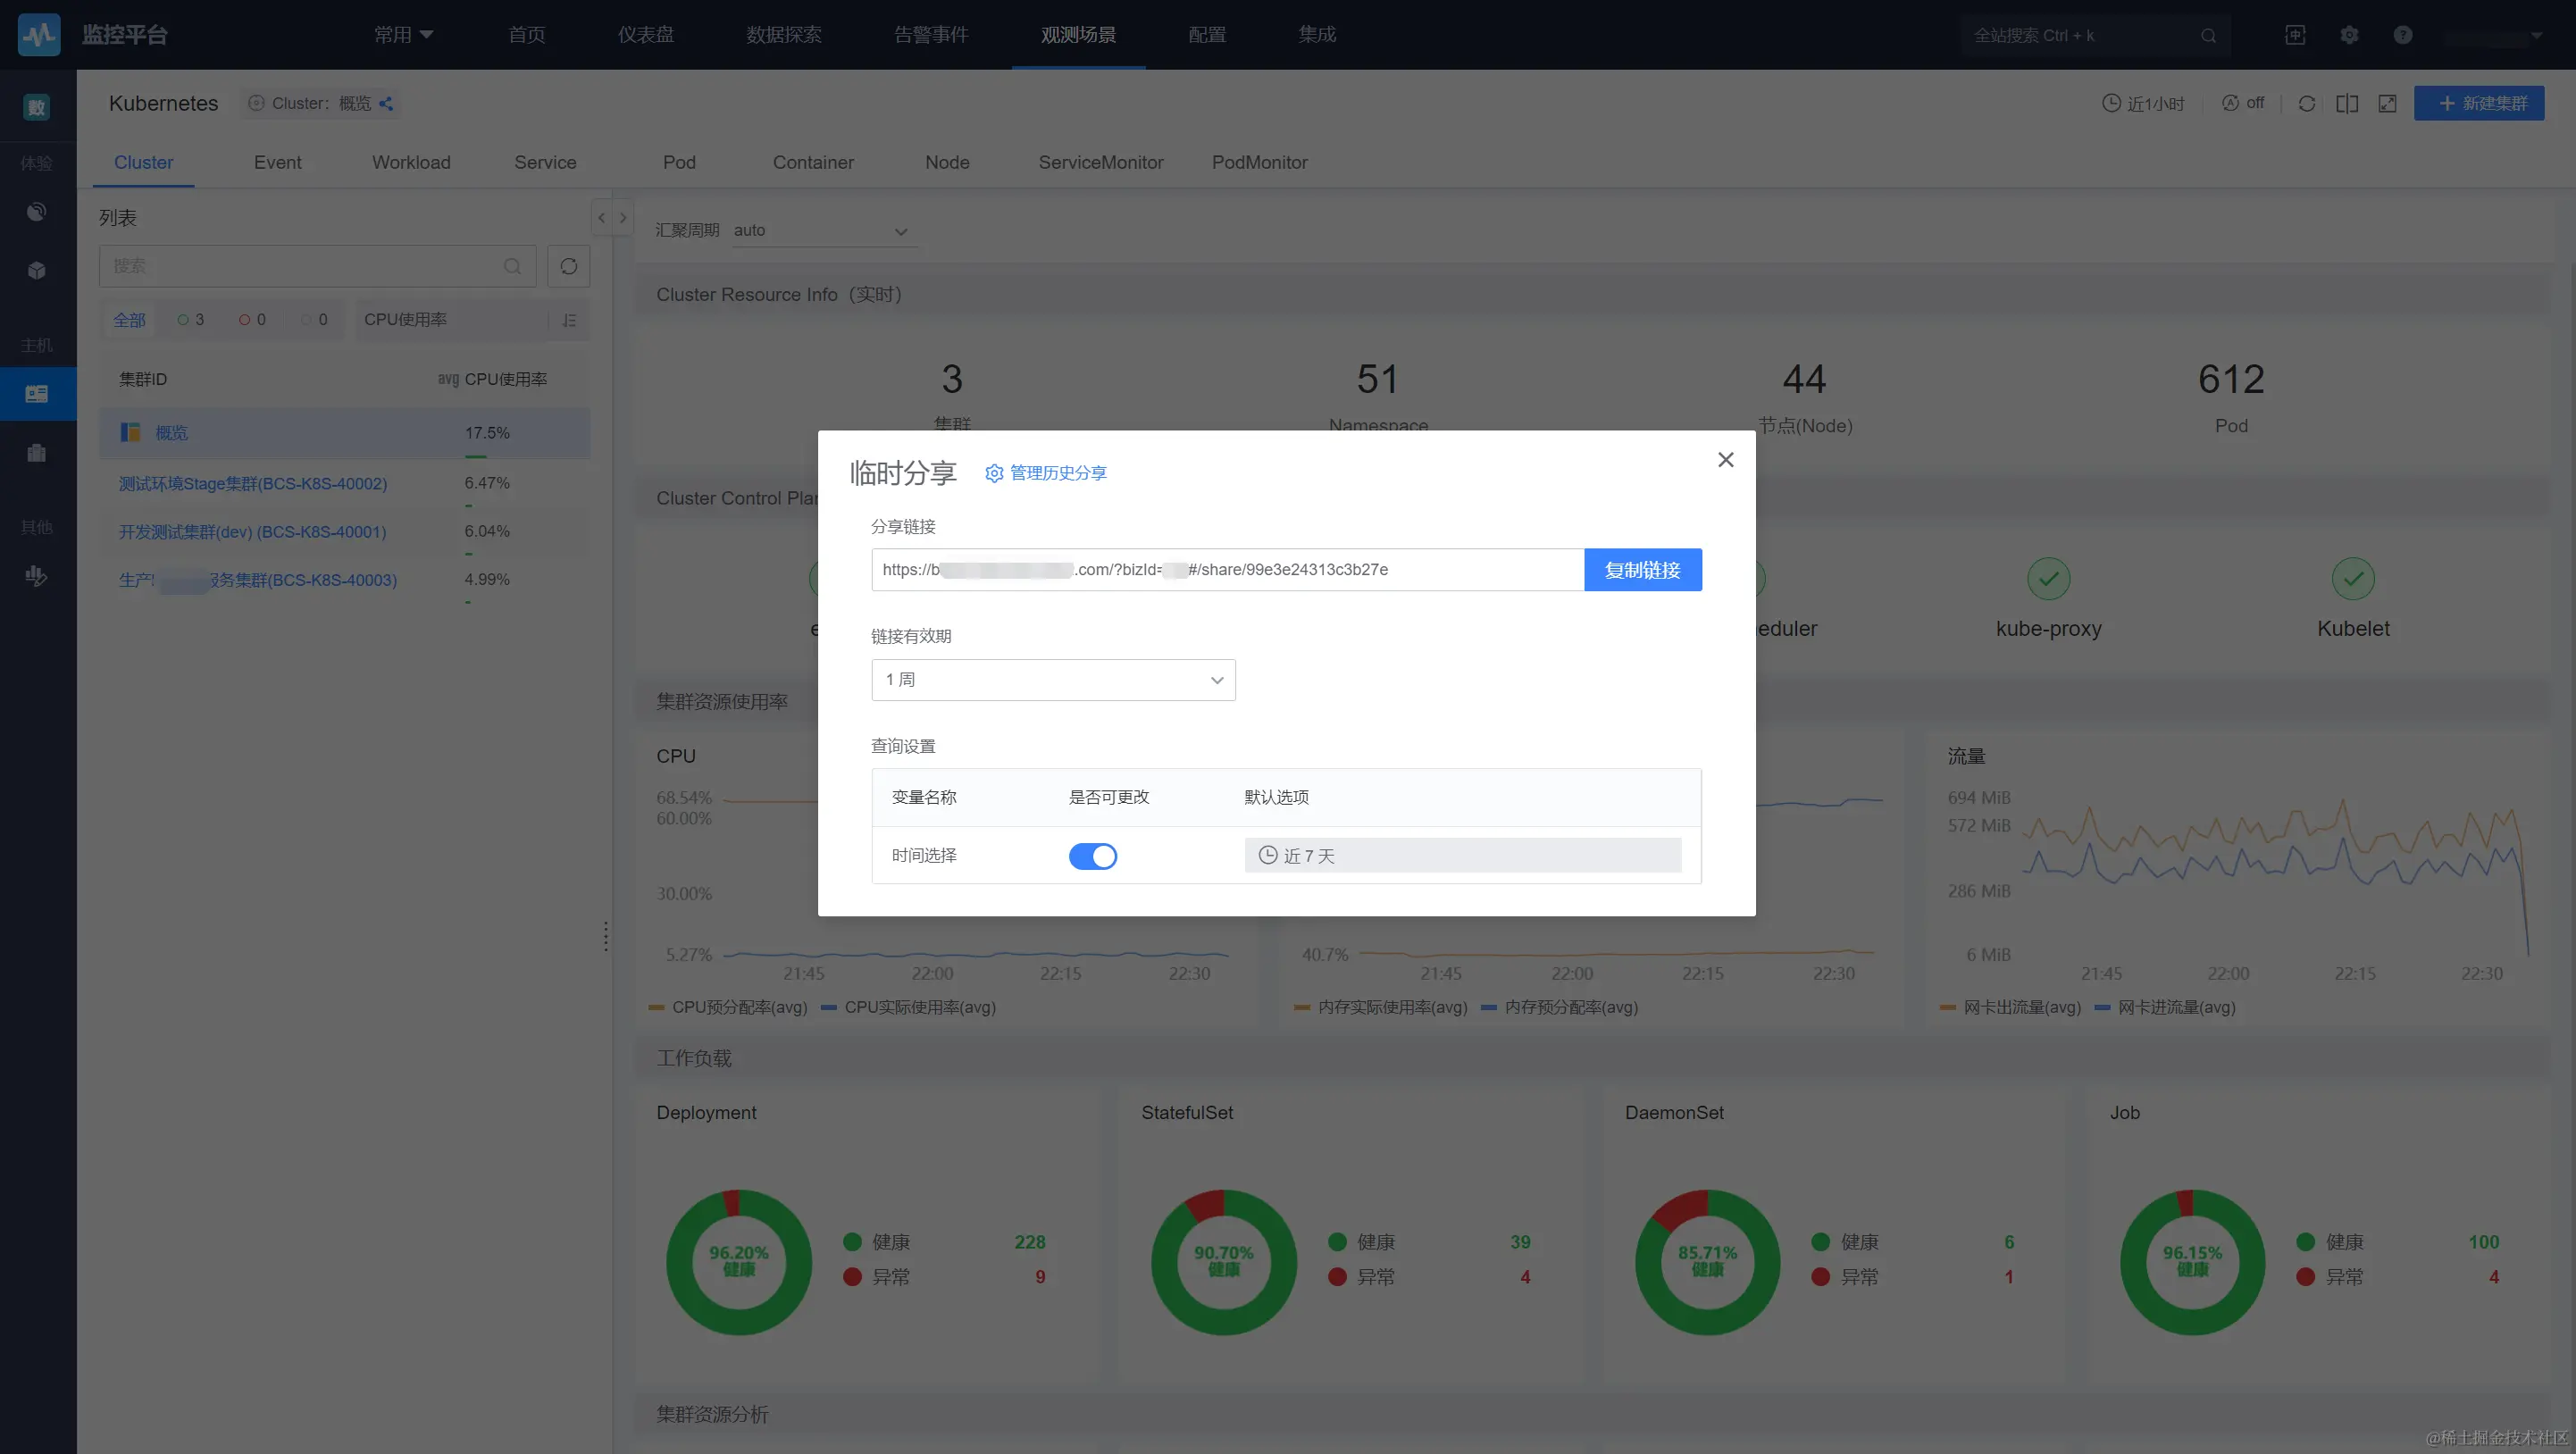Click the refresh button beside the list search
Viewport: 2576px width, 1454px height.
coord(568,266)
